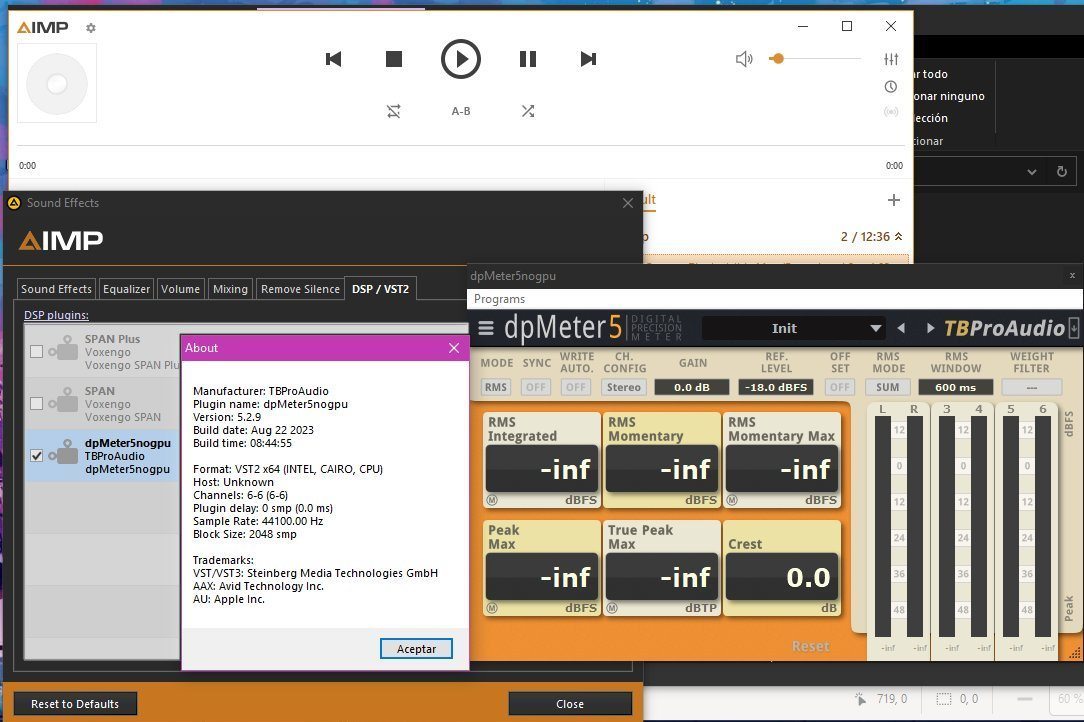Viewport: 1084px width, 722px height.
Task: Set an A-B repeat section
Action: coord(460,111)
